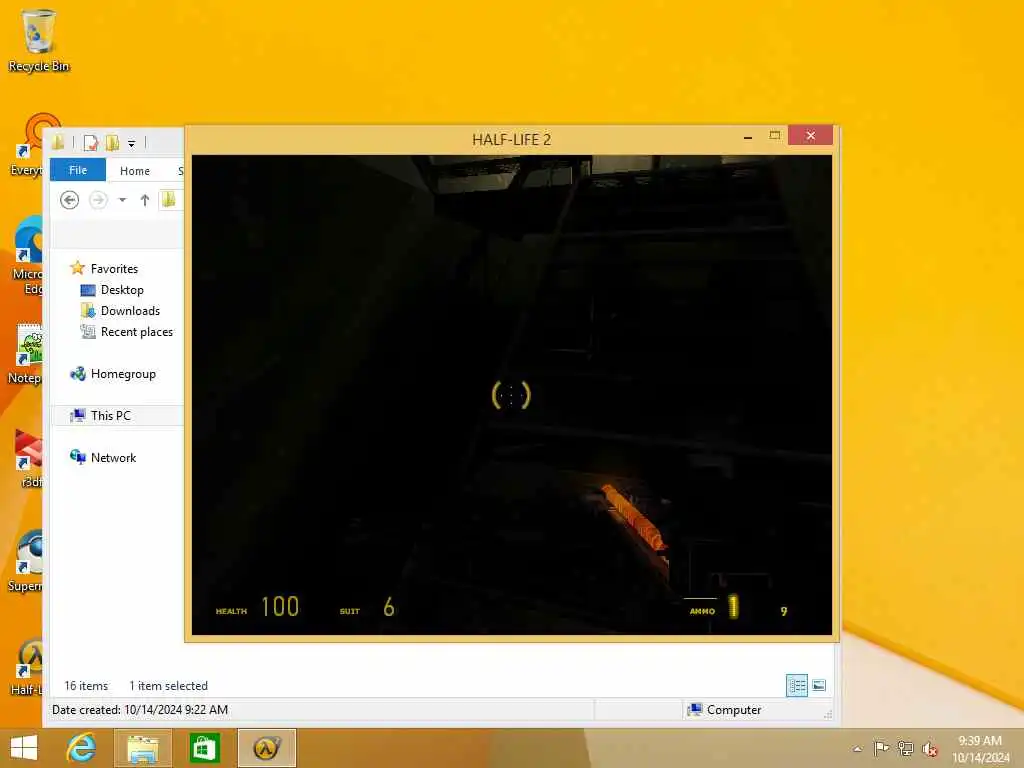Viewport: 1024px width, 768px height.
Task: Select Homegroup in navigation pane
Action: (x=113, y=374)
